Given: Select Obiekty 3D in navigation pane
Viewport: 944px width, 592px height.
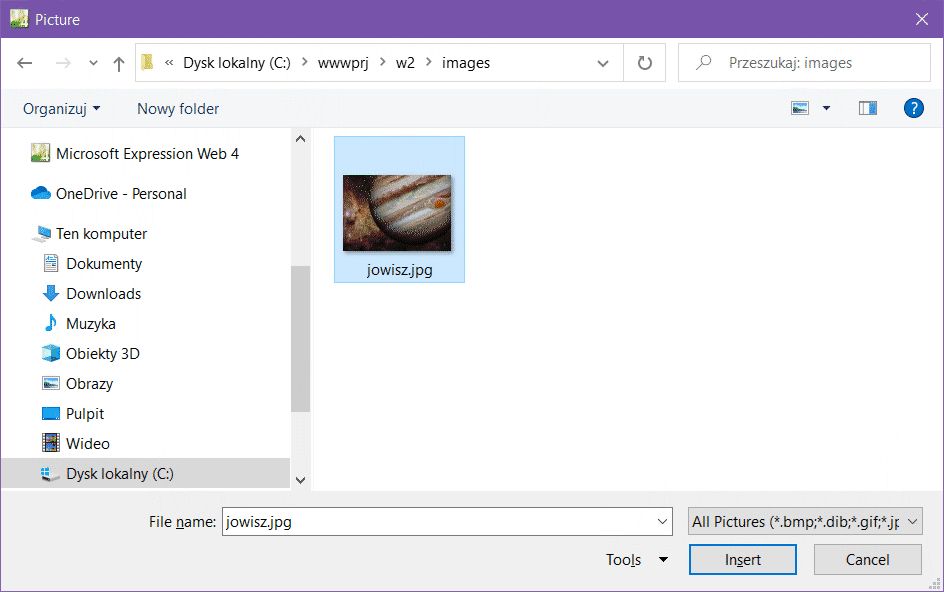Looking at the screenshot, I should (x=102, y=354).
